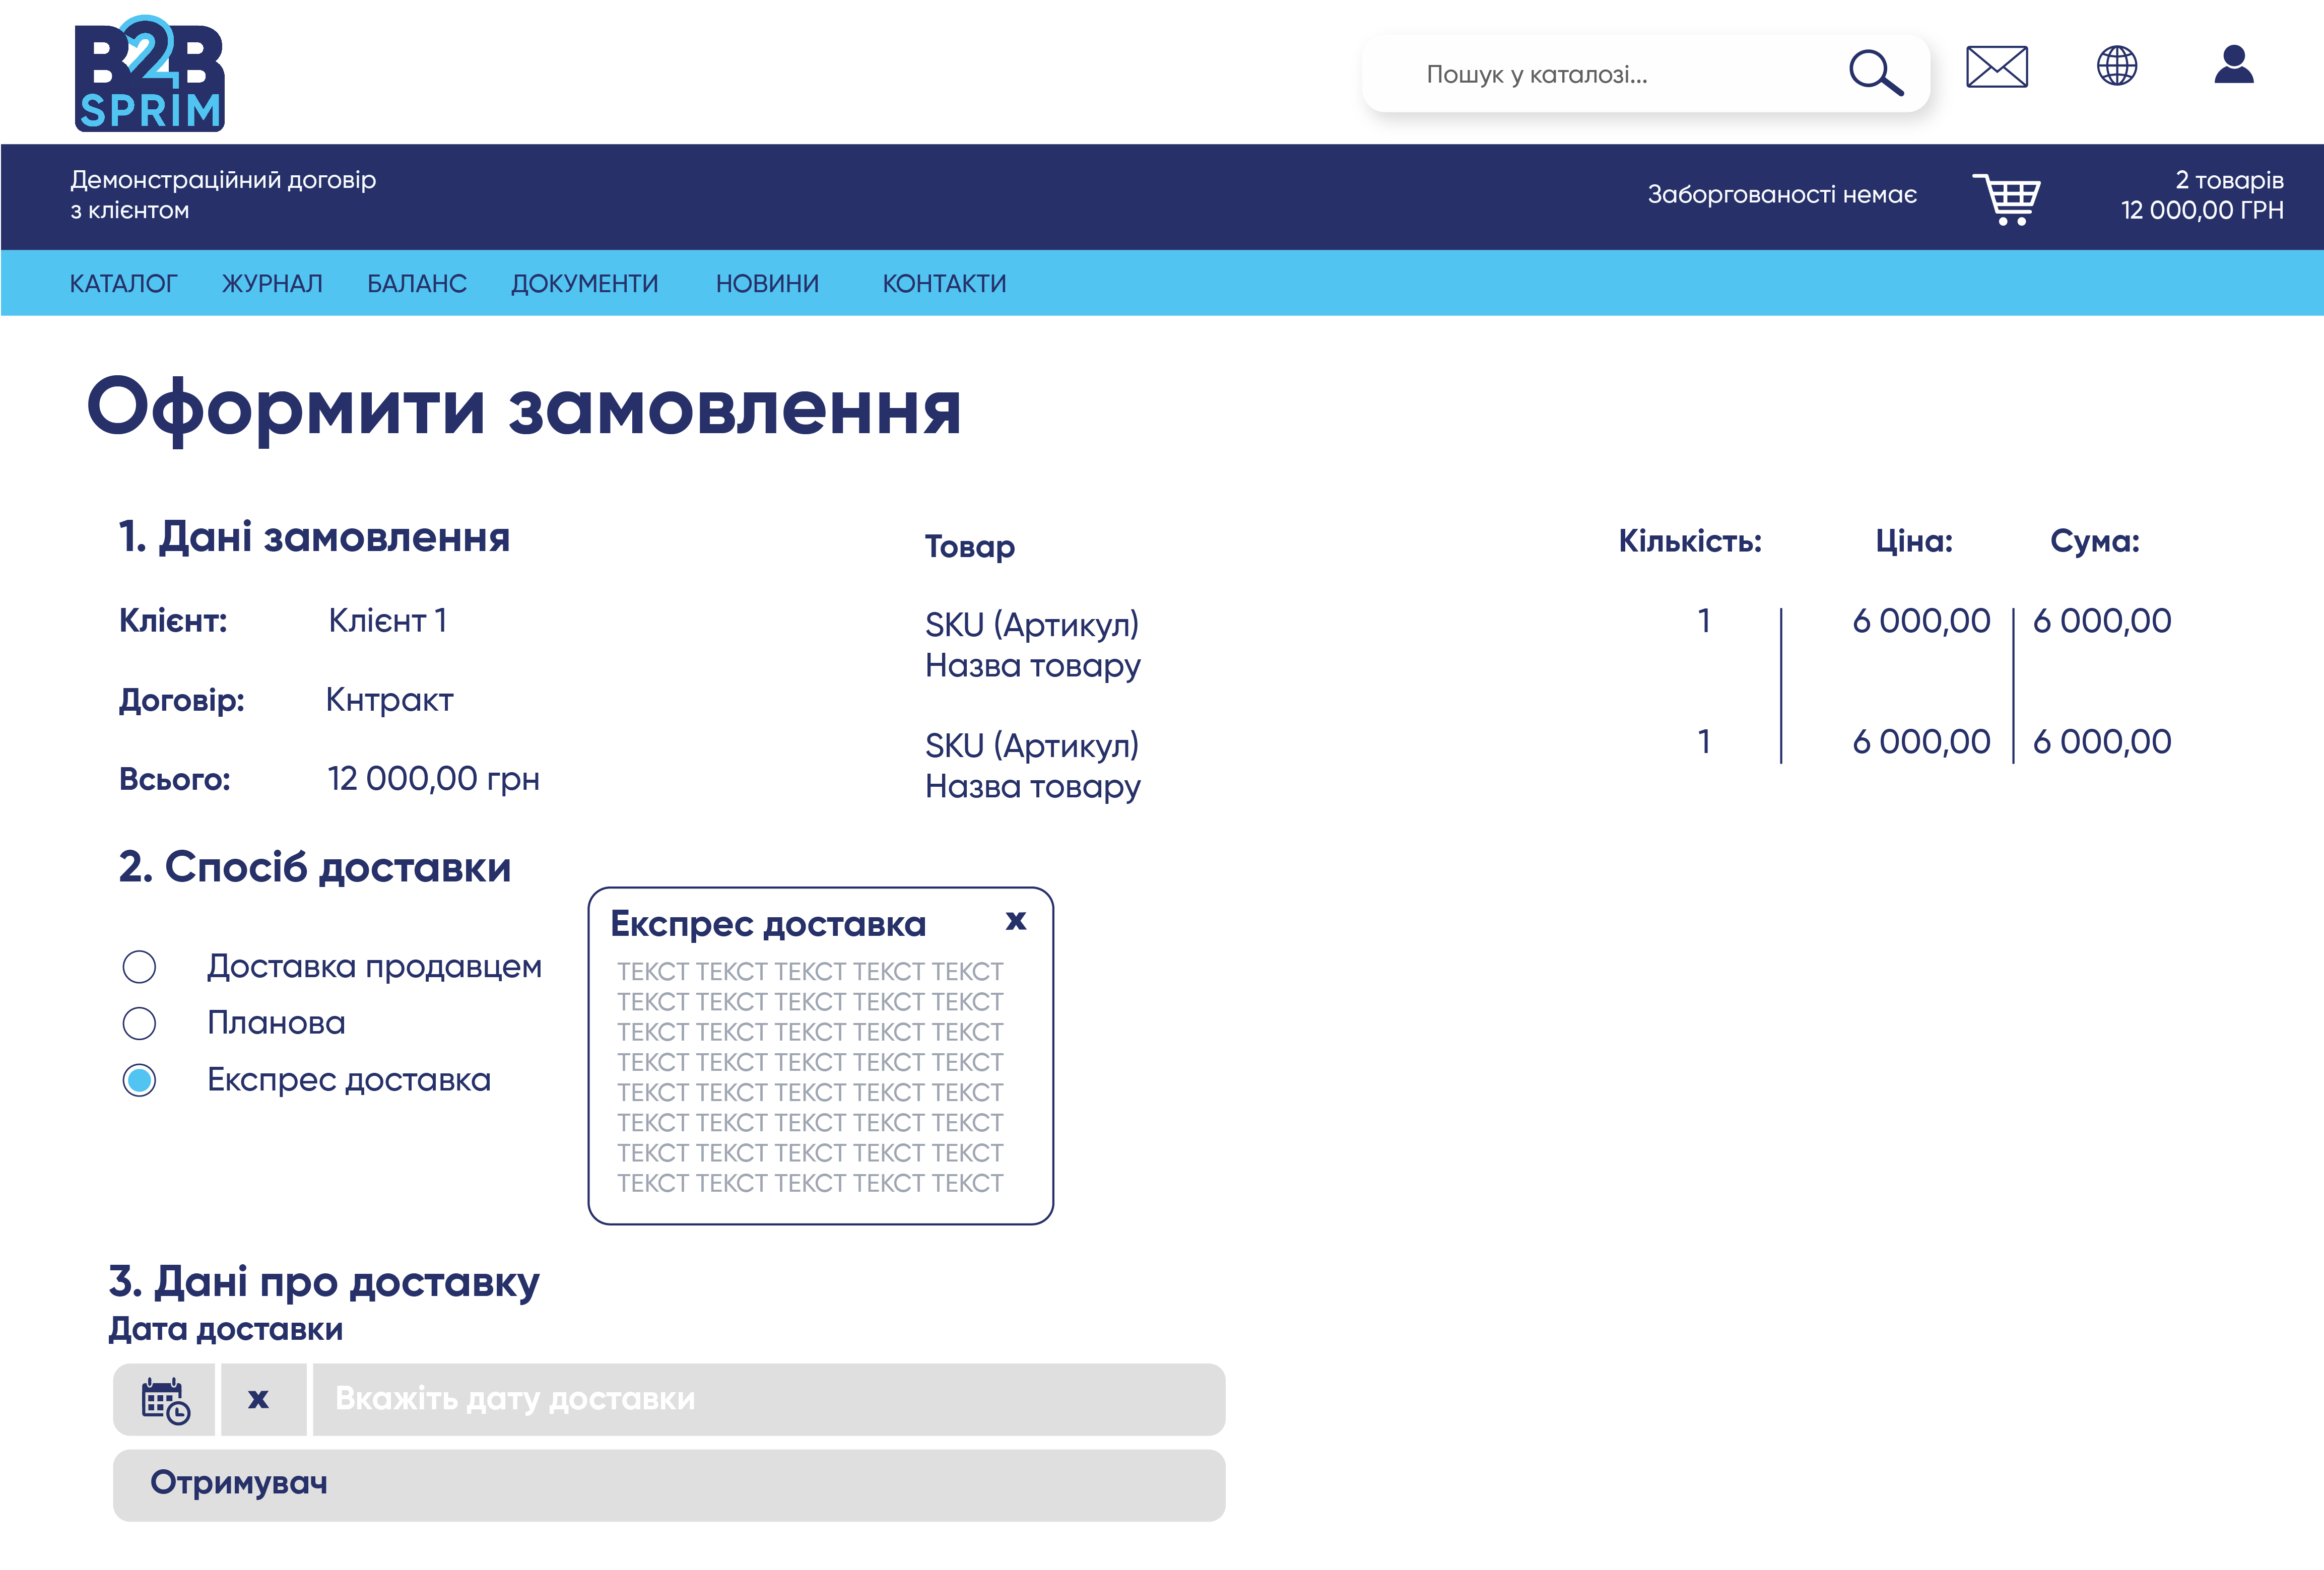Open the ЖУРНАЛ menu item
The image size is (2324, 1570).
click(x=272, y=284)
